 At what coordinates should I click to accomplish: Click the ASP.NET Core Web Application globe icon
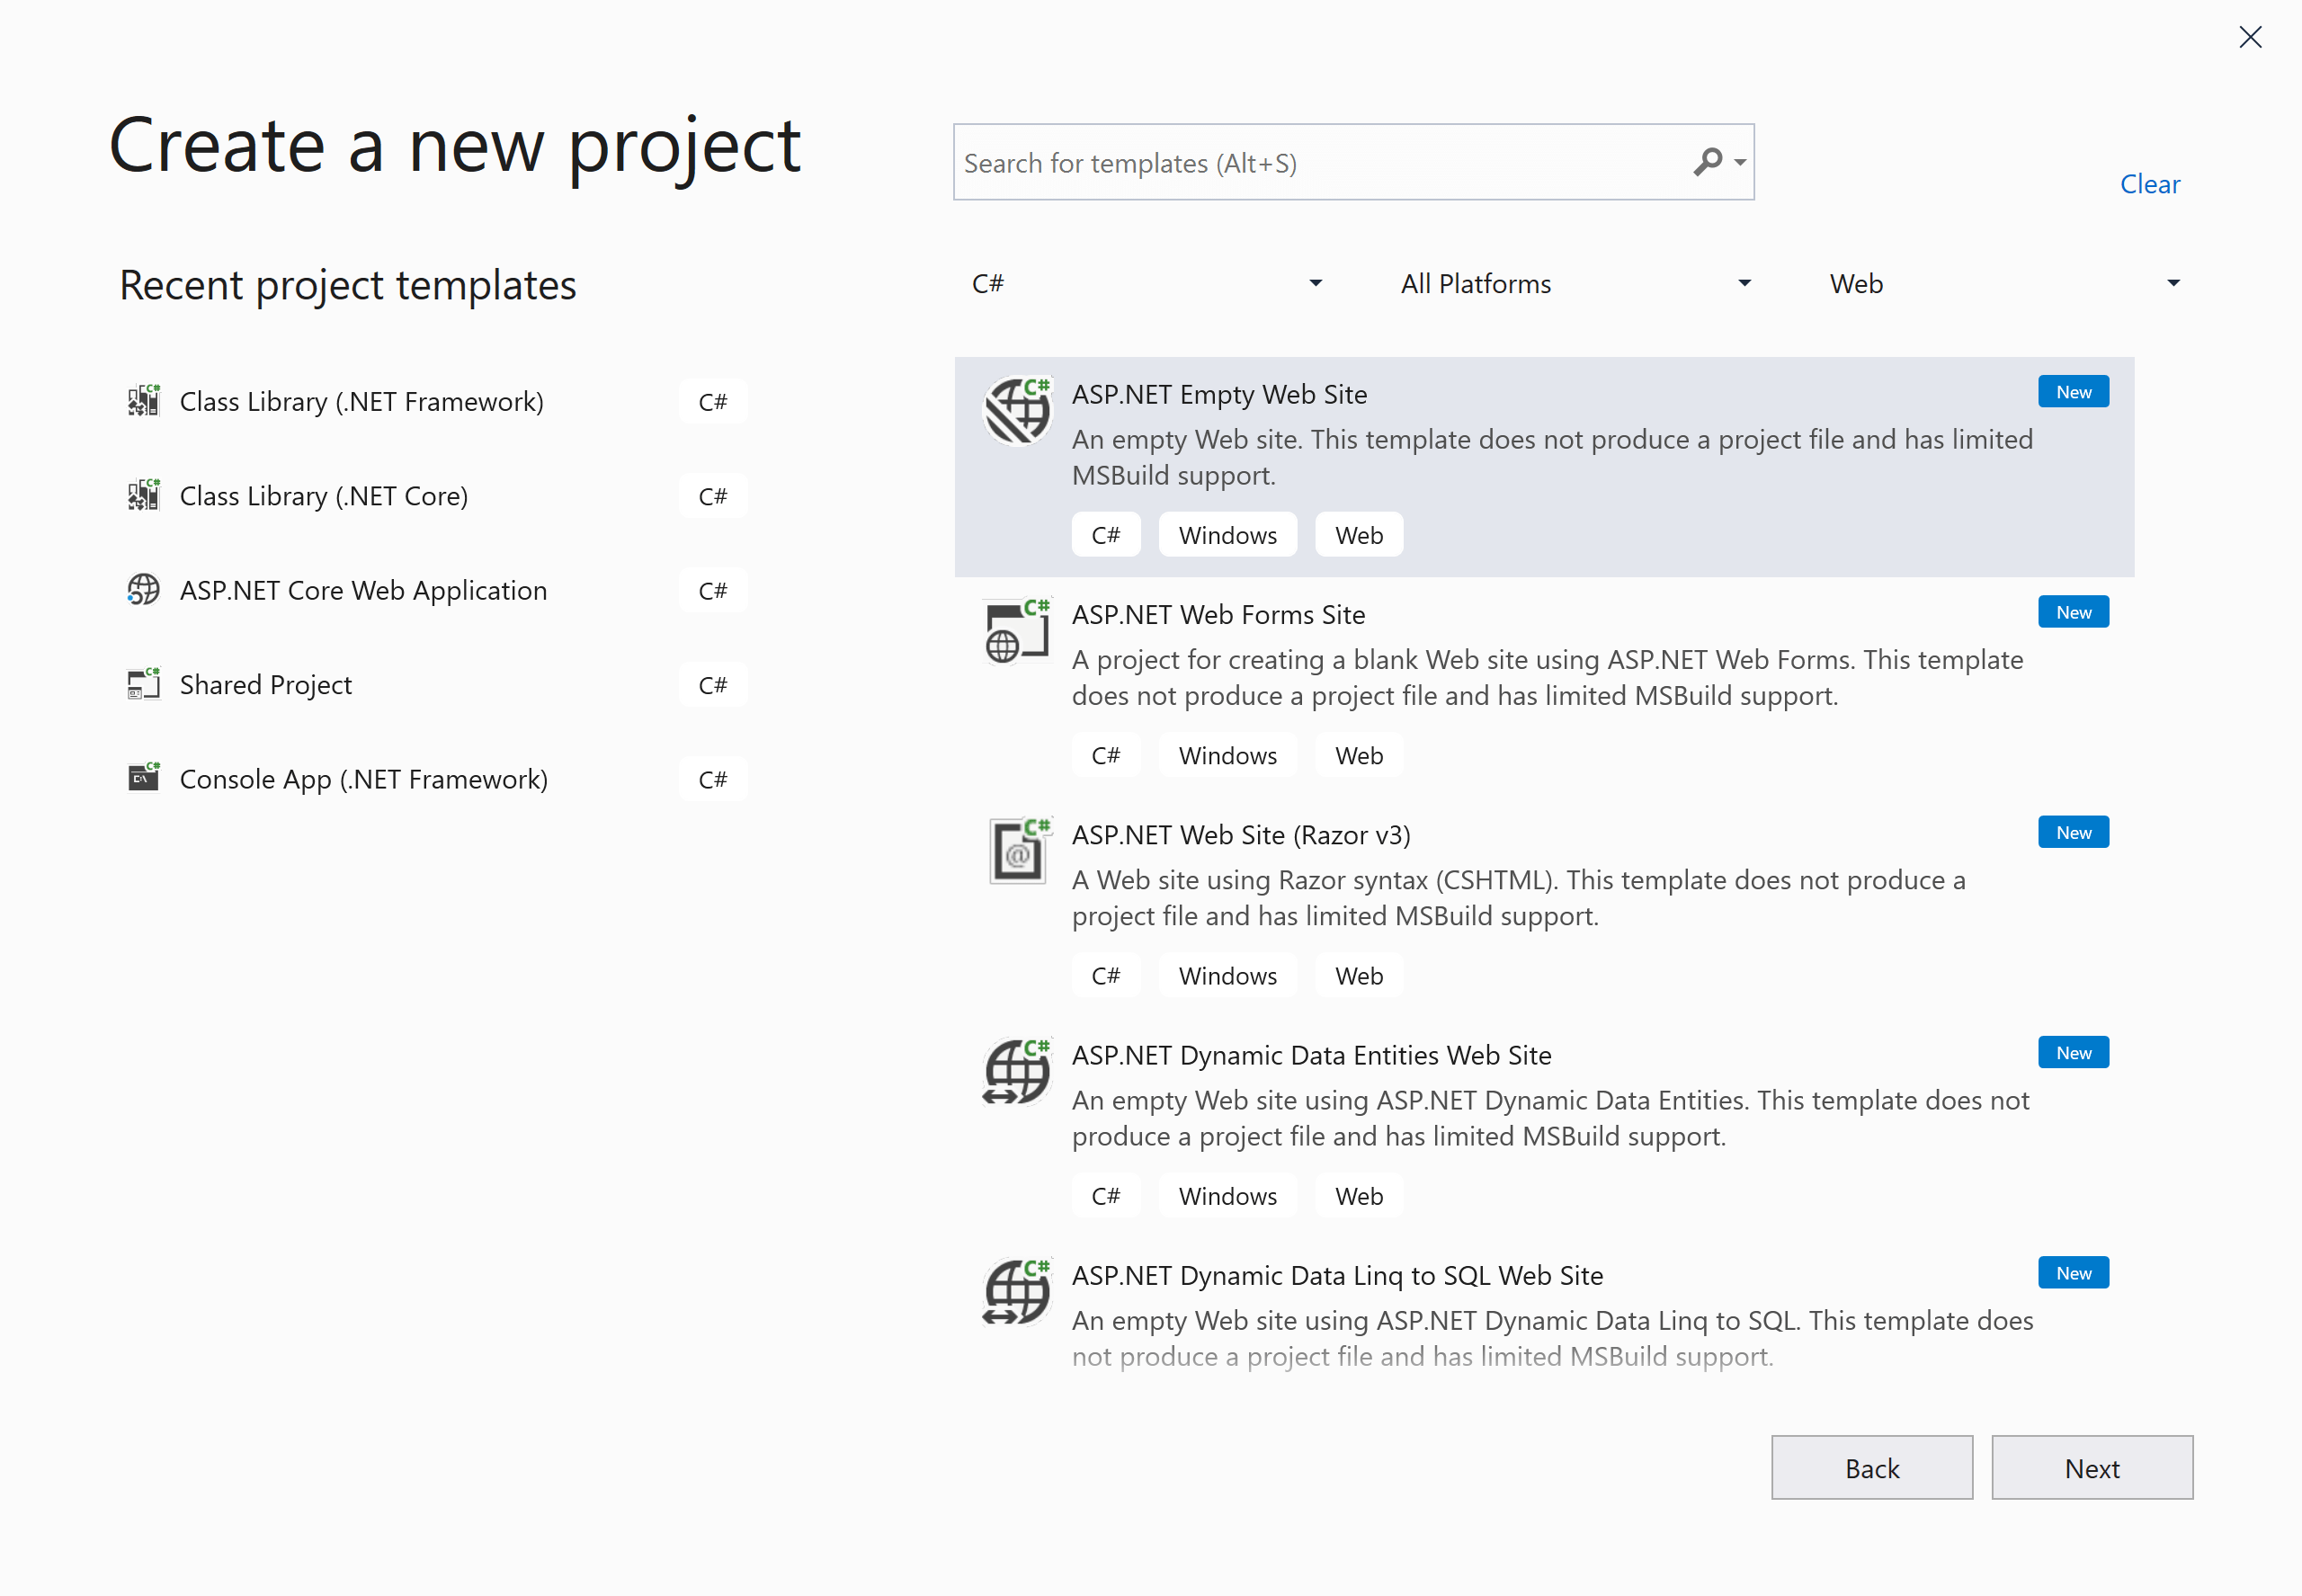143,590
